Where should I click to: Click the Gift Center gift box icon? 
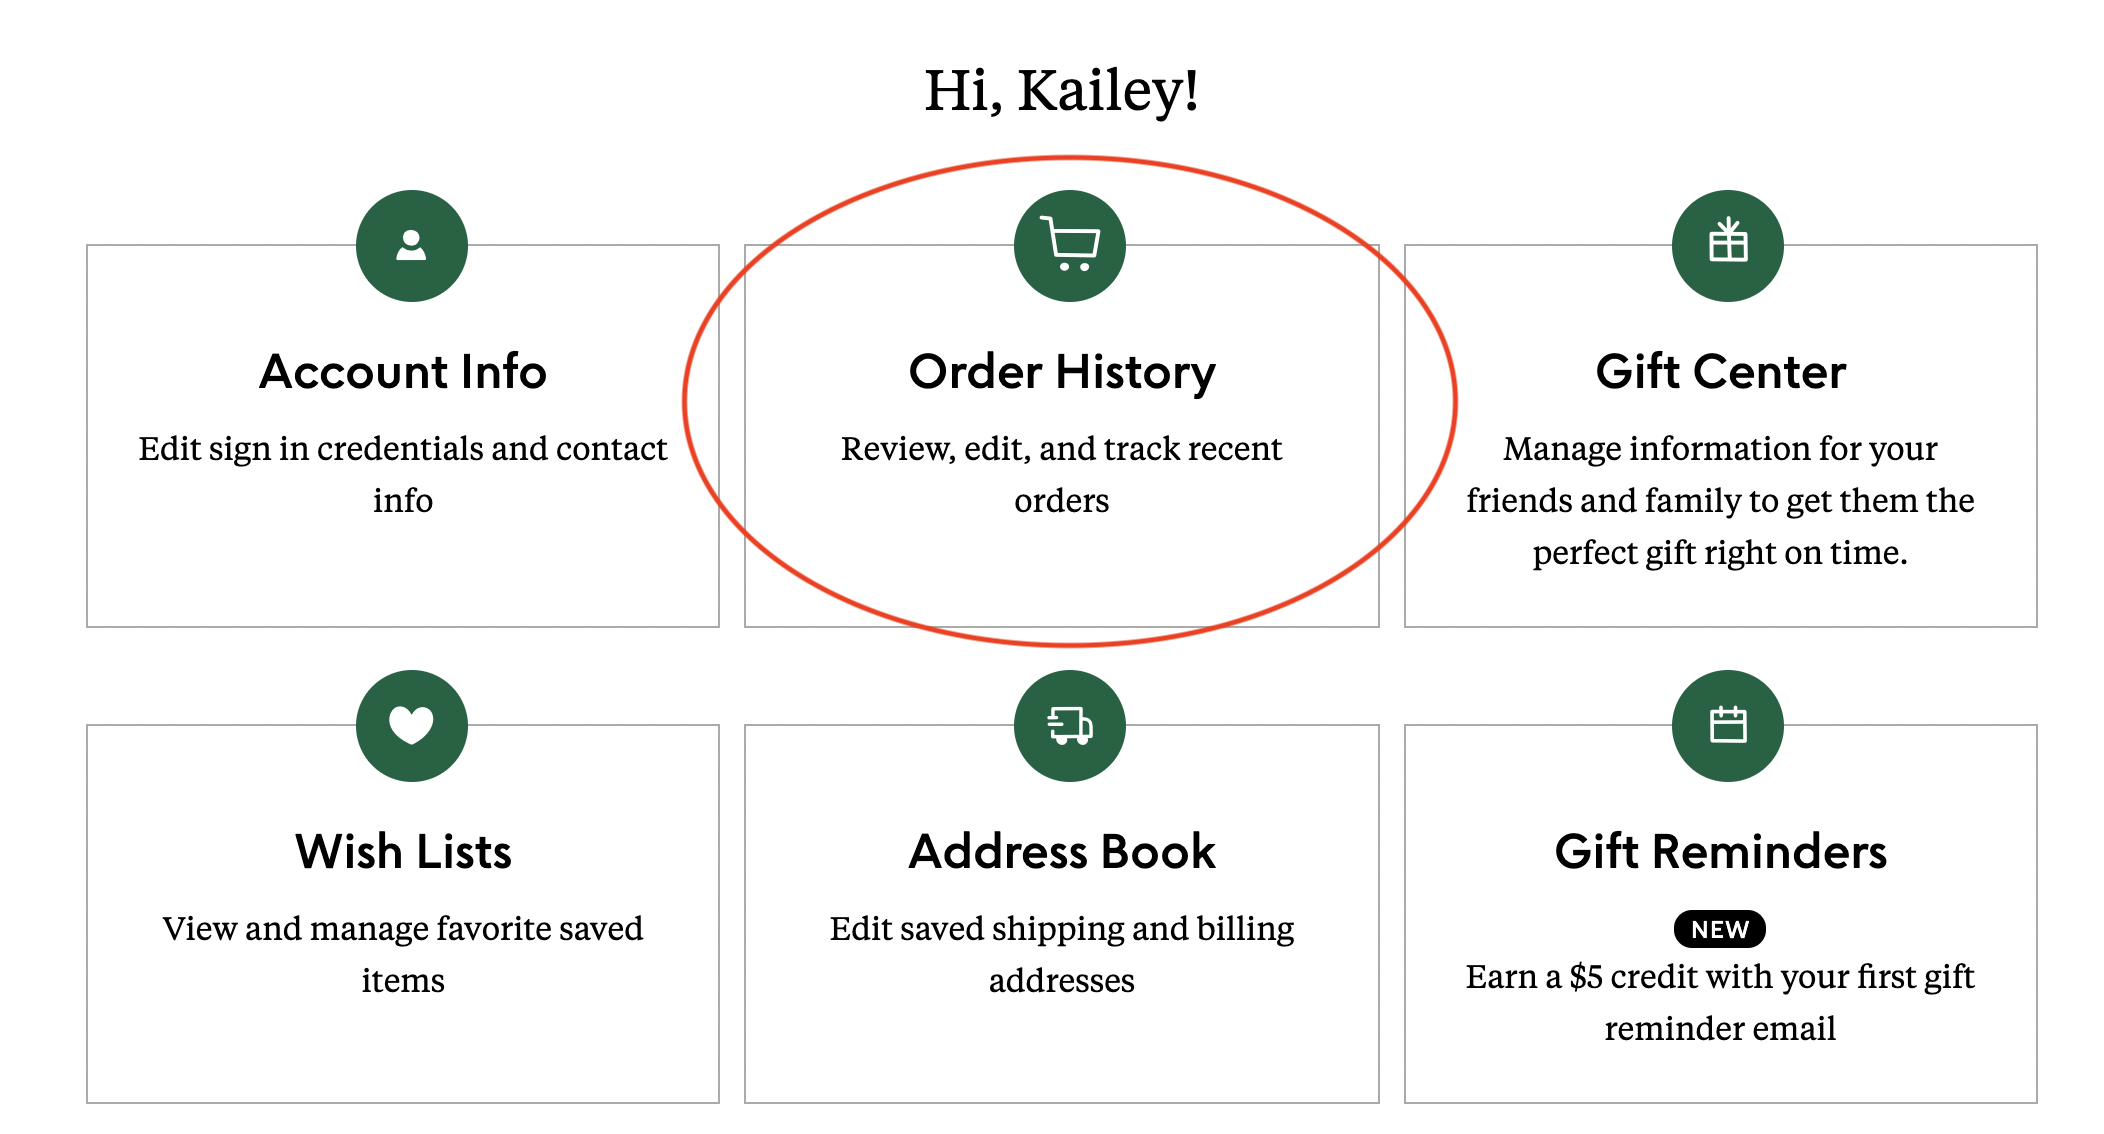point(1727,246)
